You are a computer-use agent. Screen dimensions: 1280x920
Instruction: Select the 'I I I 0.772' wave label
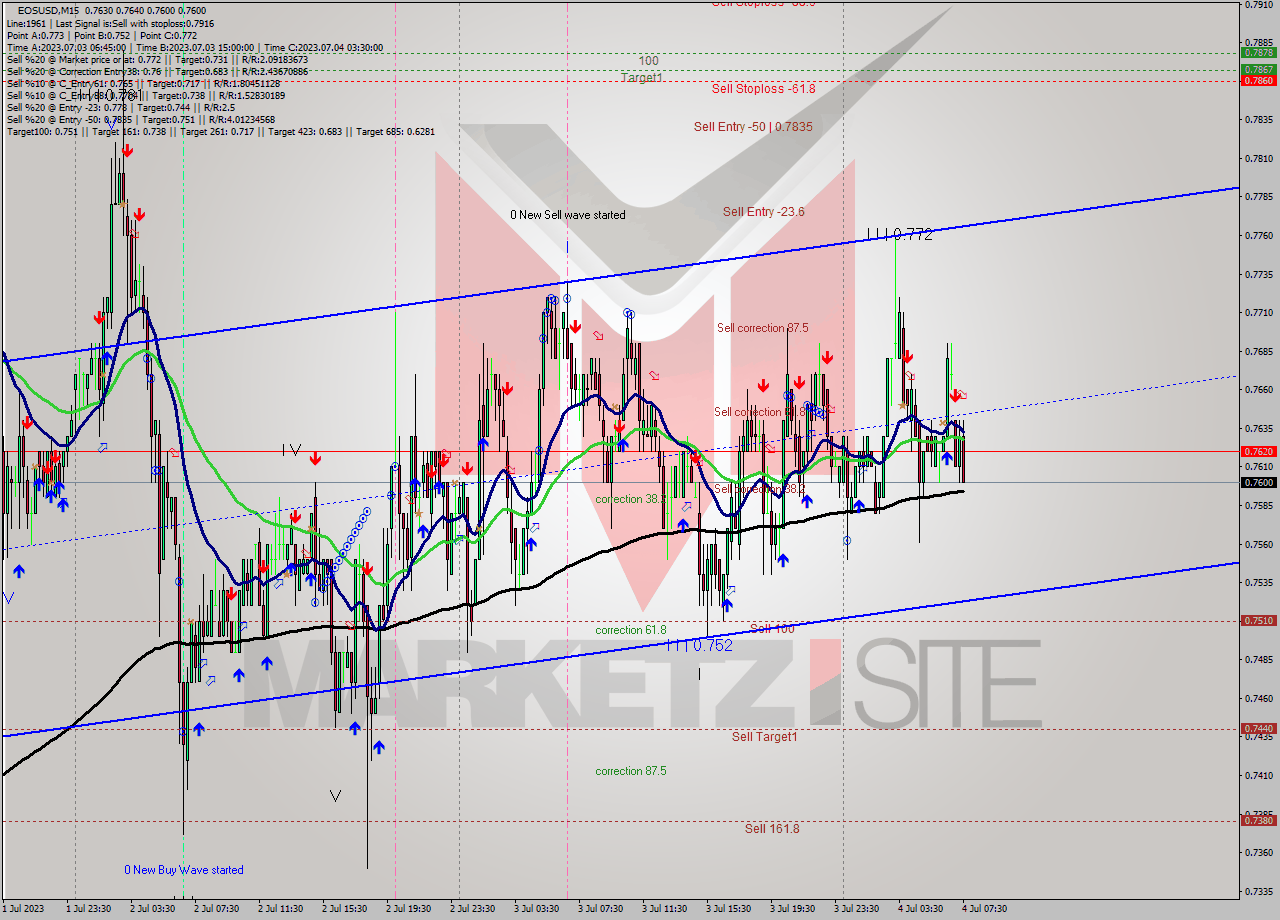tap(899, 234)
